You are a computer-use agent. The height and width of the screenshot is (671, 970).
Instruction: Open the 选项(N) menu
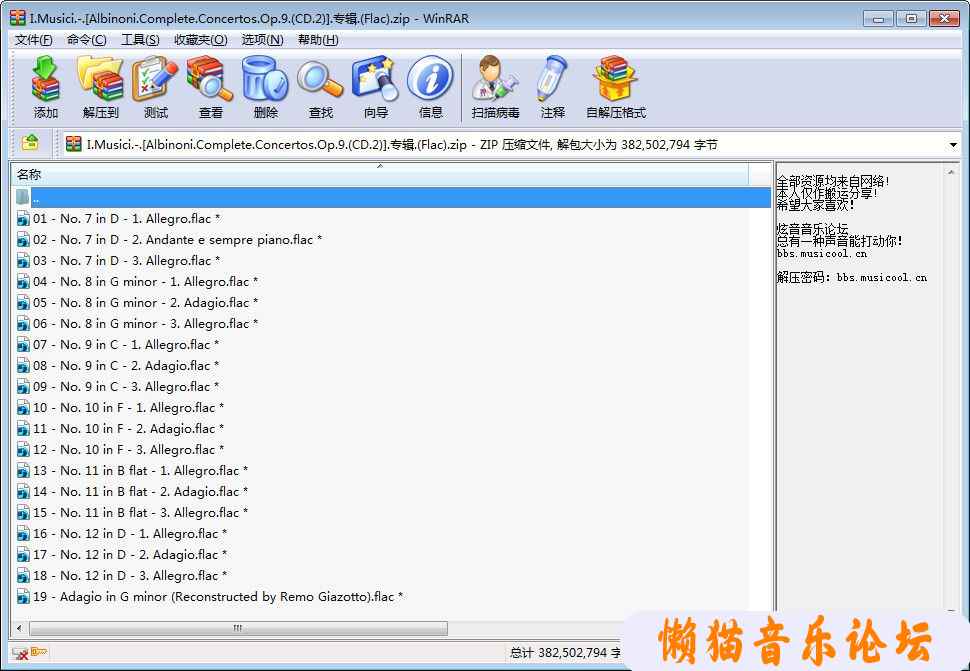coord(262,40)
